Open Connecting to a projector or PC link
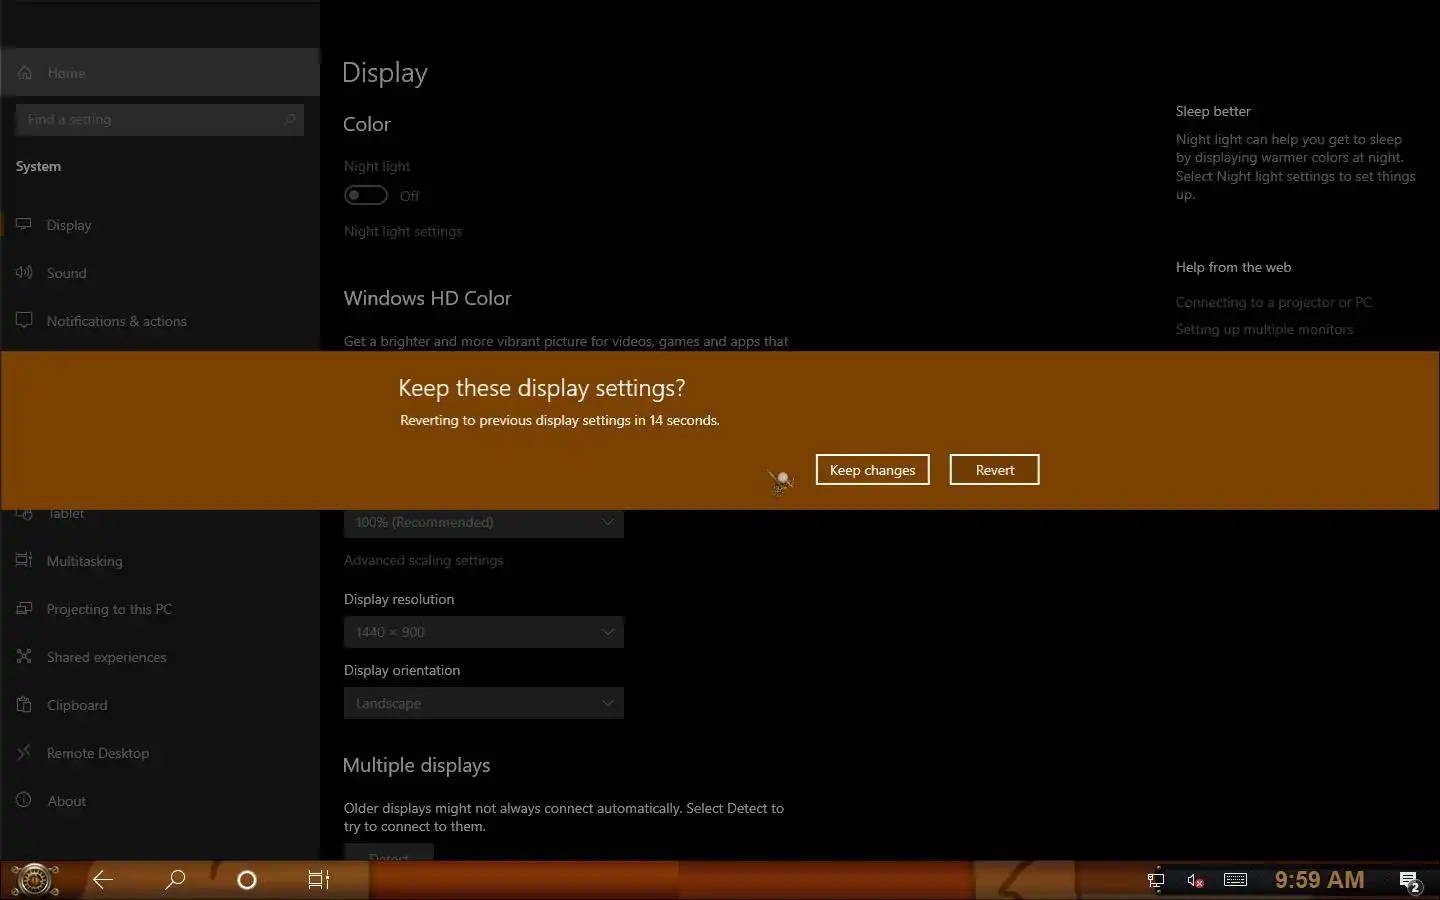The height and width of the screenshot is (900, 1440). point(1274,302)
